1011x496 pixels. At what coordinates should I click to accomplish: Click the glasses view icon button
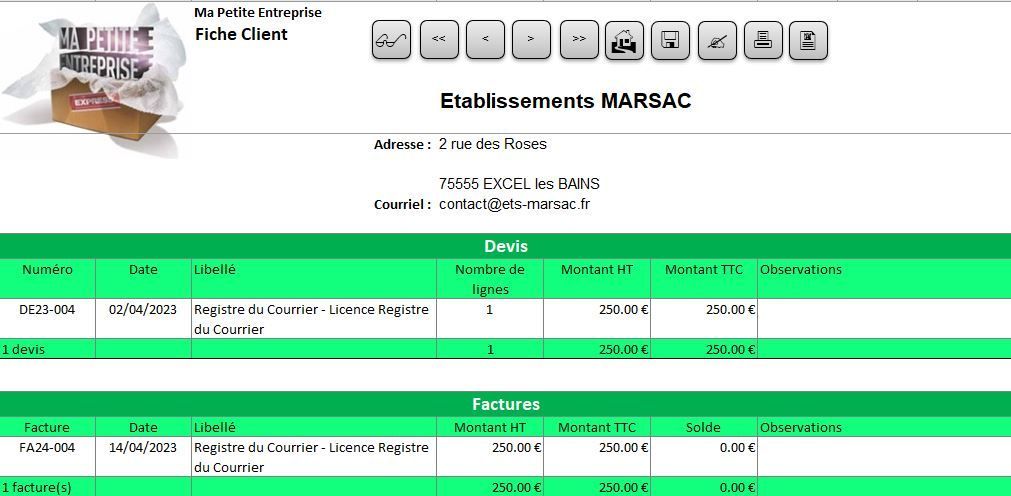coord(391,40)
